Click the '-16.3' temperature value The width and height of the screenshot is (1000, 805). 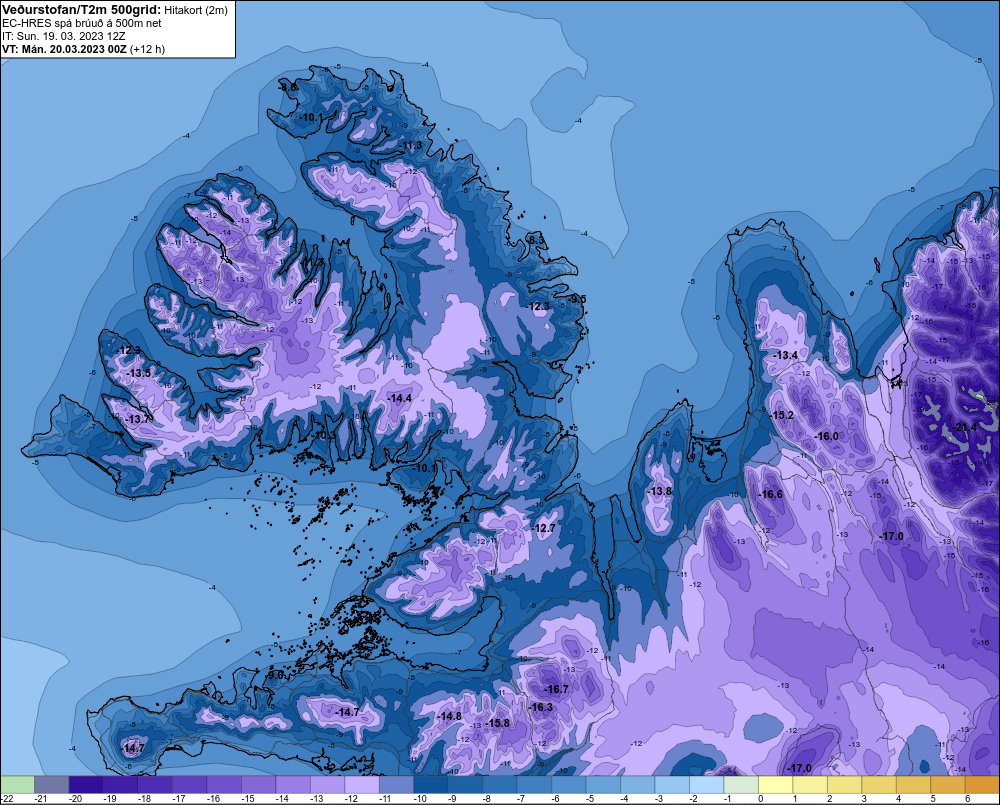[x=541, y=707]
